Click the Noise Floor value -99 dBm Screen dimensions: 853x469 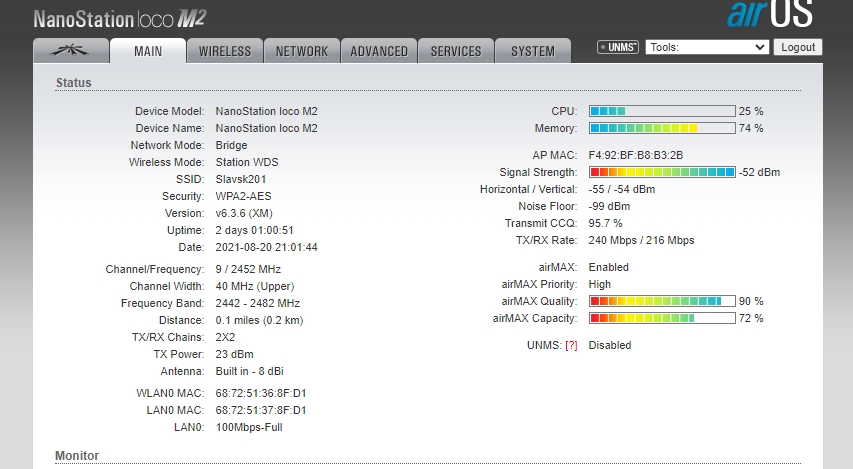(609, 206)
